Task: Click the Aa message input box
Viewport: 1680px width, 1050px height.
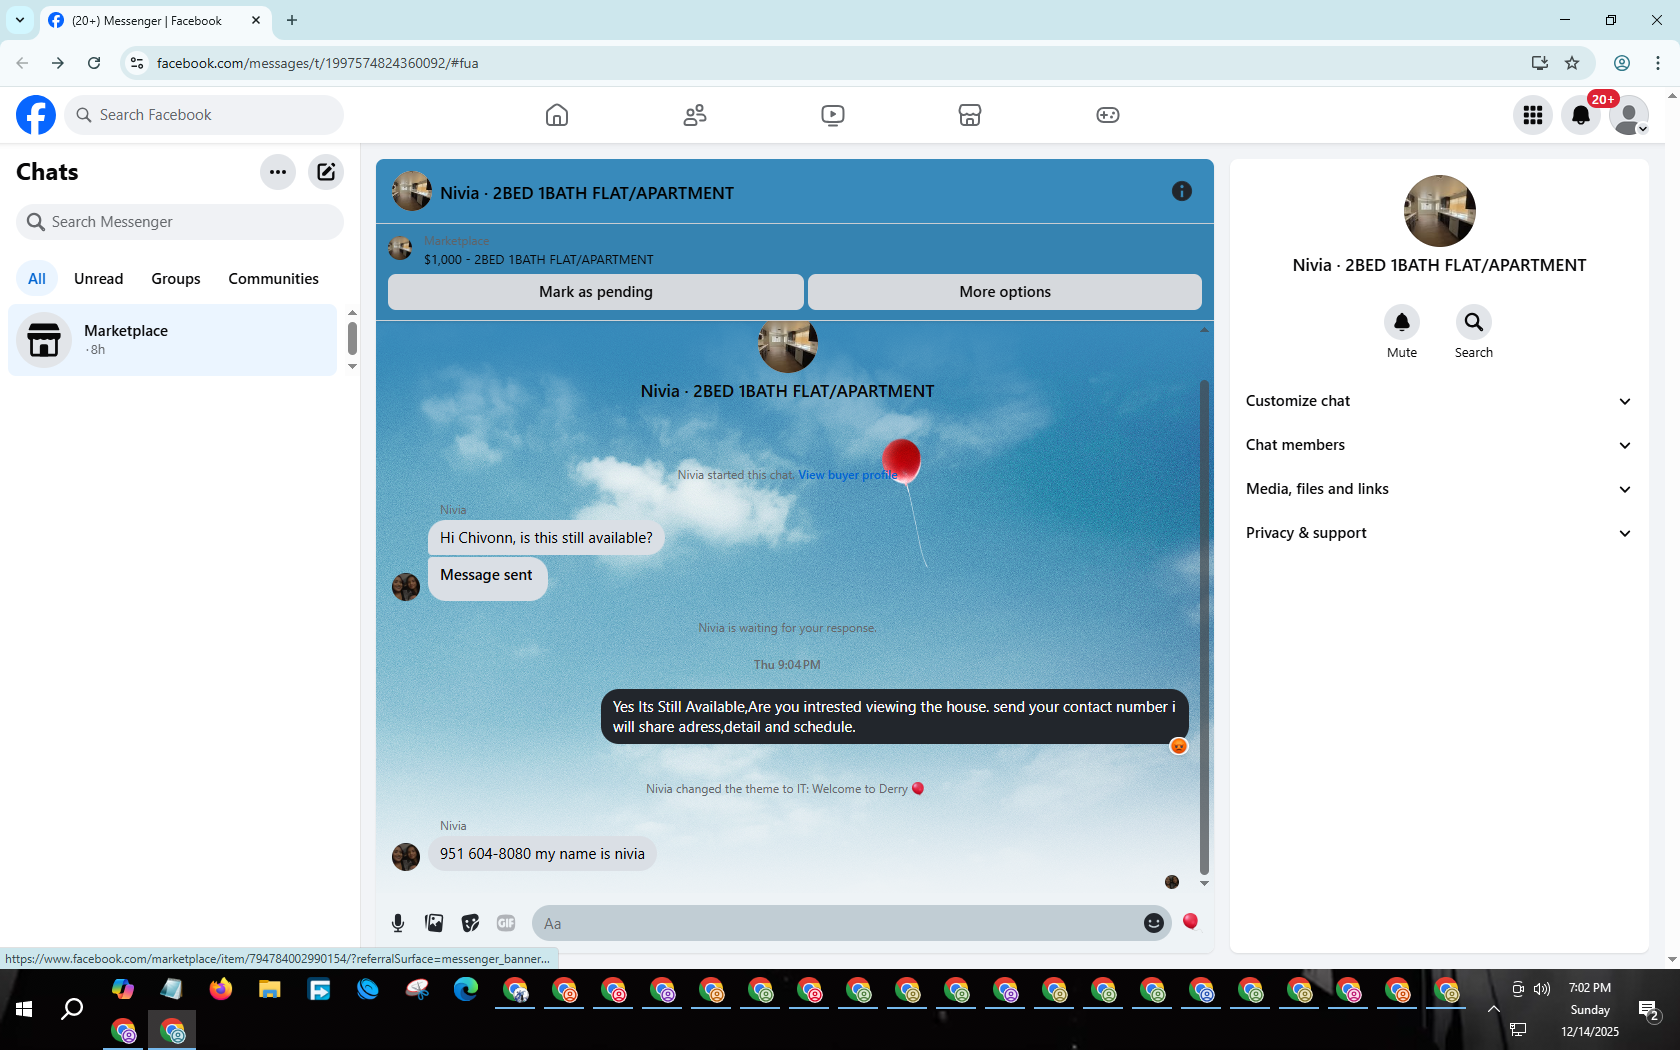Action: coord(836,923)
